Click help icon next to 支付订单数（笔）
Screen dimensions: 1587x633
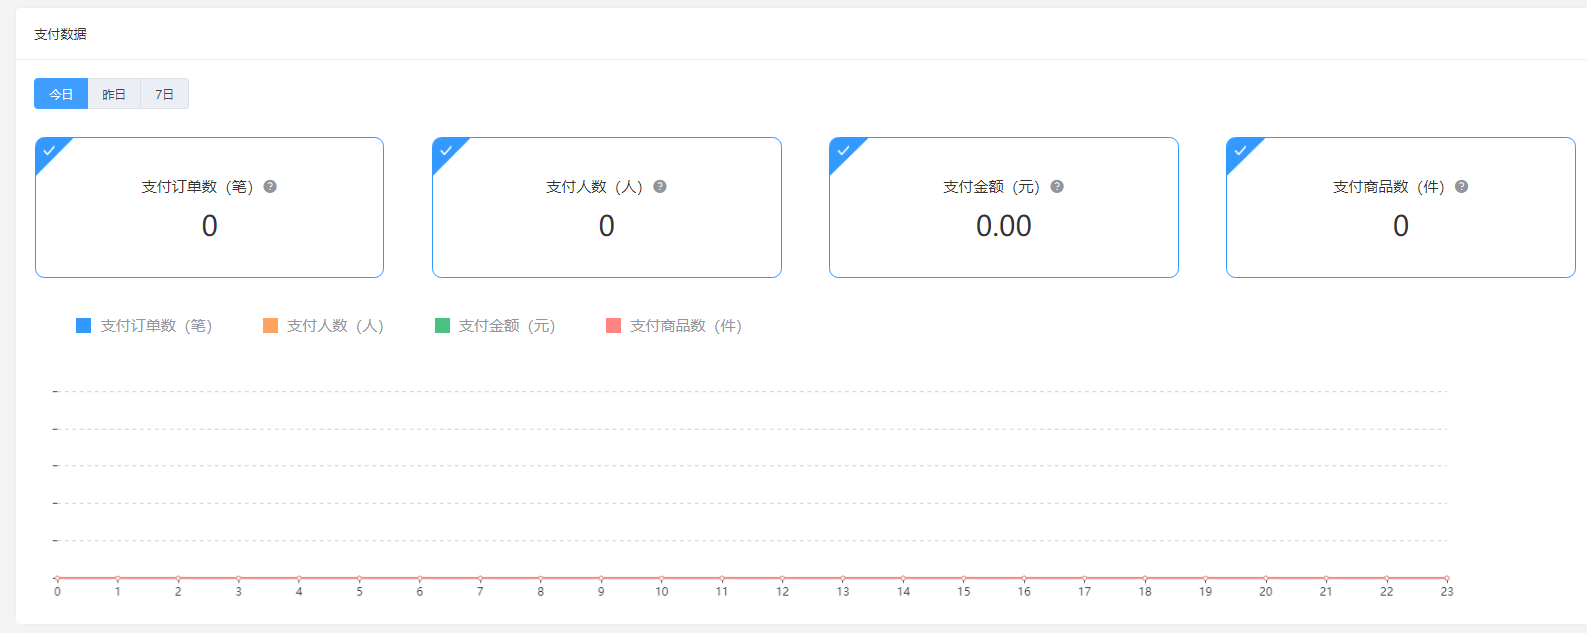(270, 187)
